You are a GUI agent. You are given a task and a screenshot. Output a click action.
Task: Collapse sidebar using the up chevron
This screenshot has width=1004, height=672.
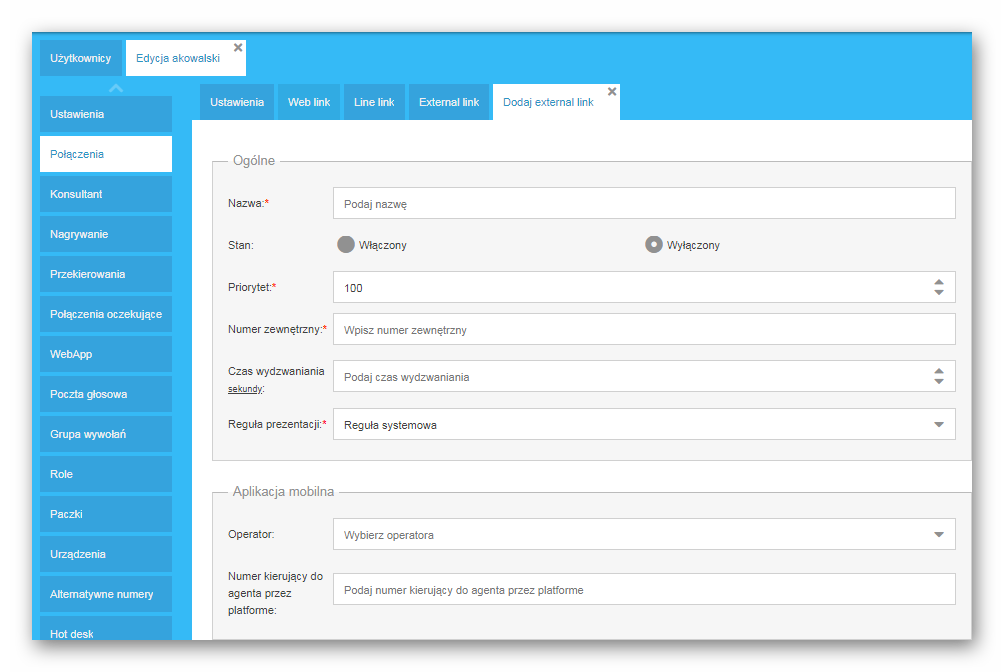(x=116, y=88)
